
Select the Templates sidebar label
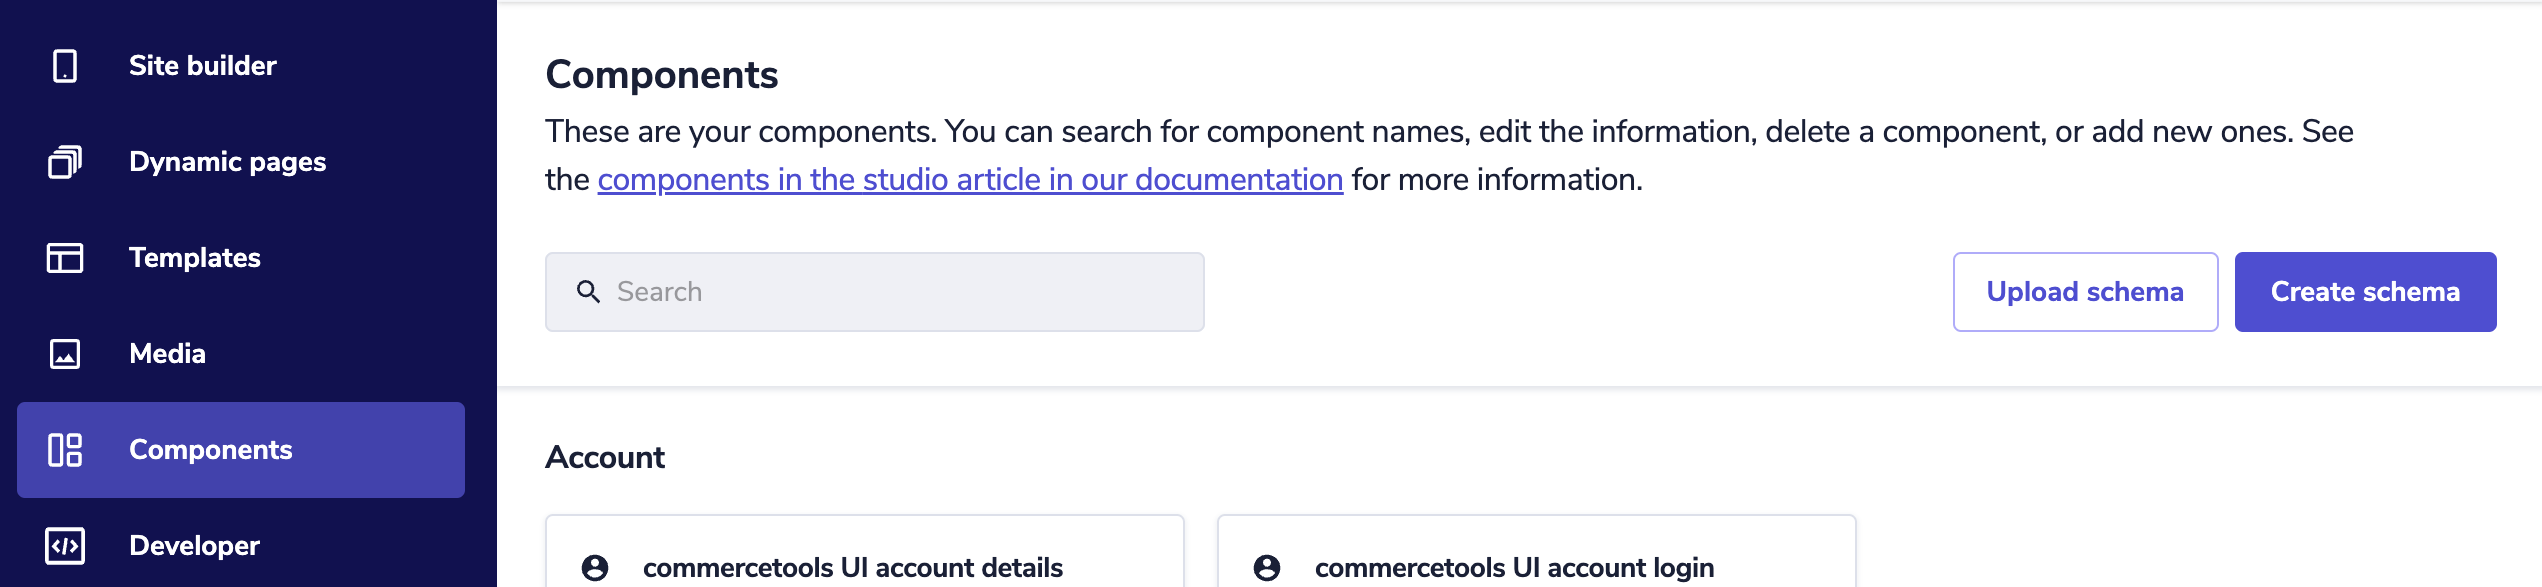pos(195,258)
